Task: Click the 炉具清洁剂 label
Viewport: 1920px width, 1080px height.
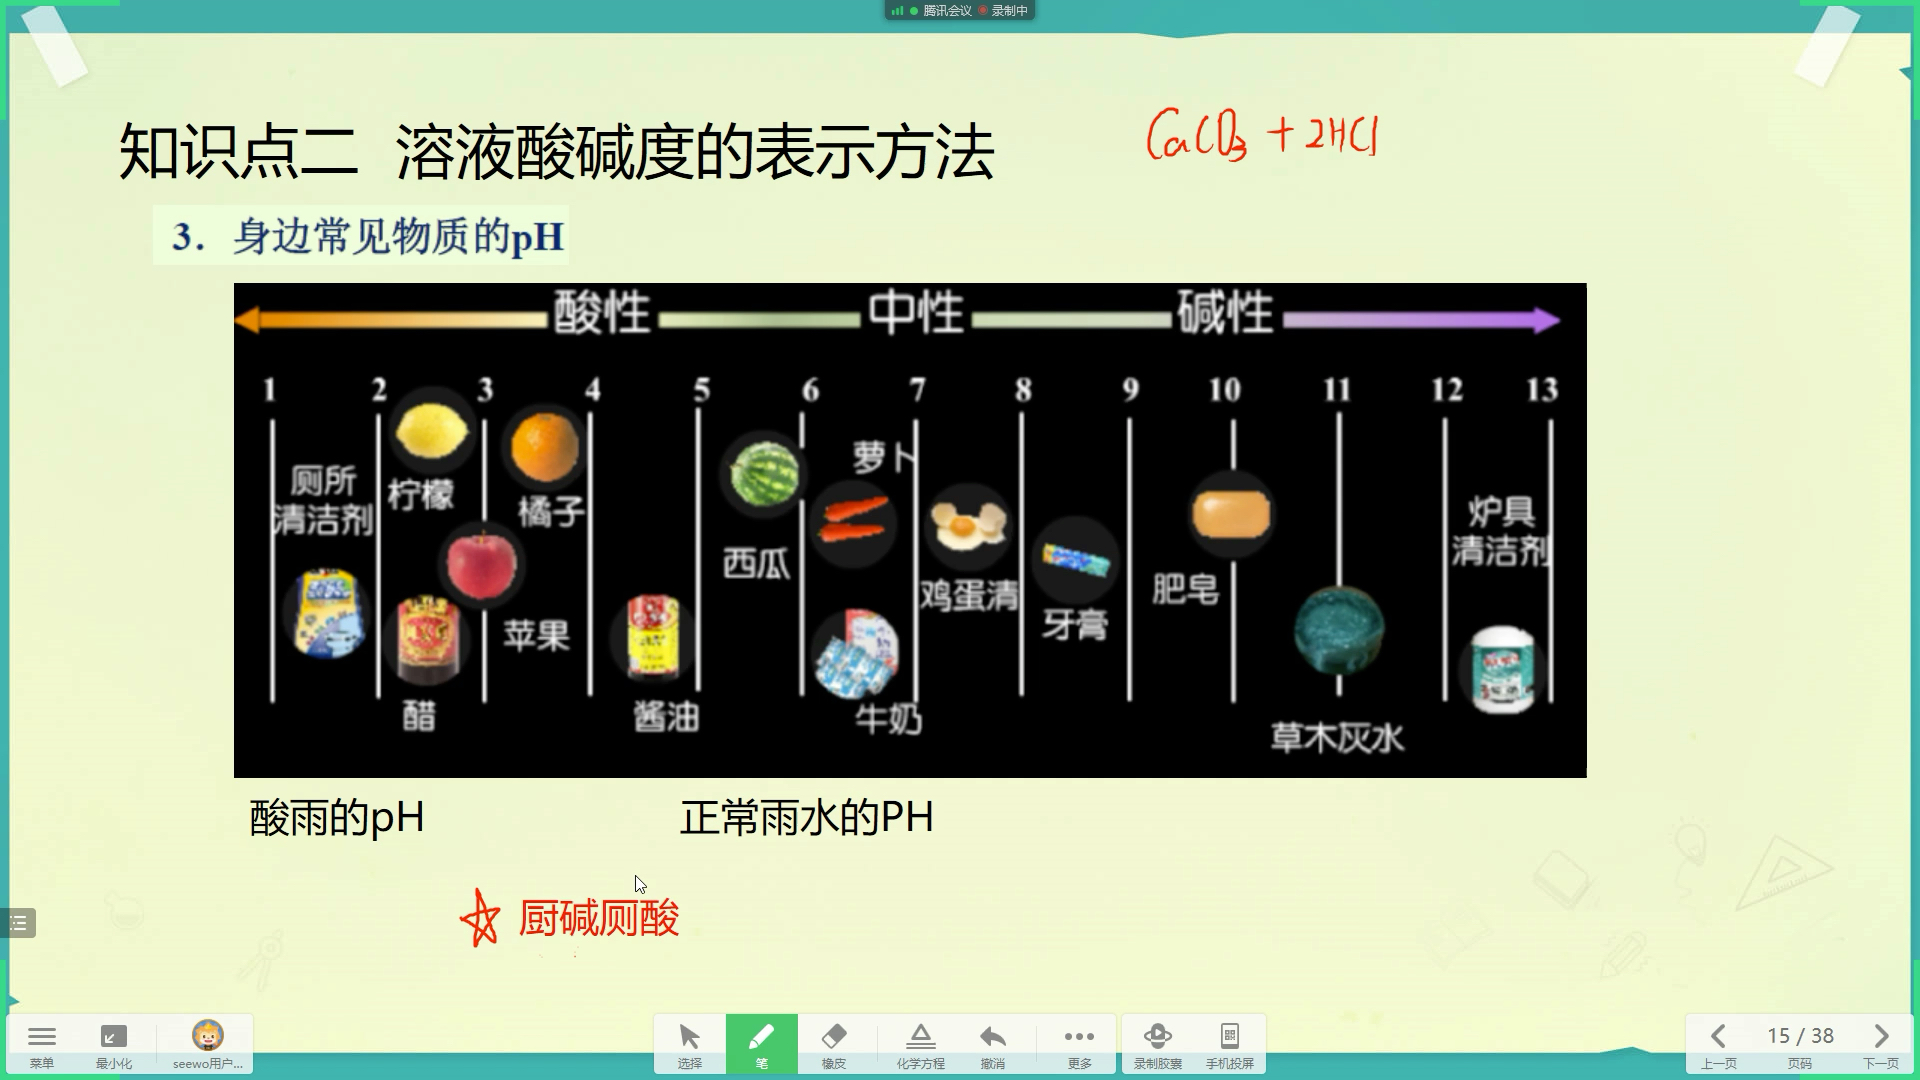Action: [x=1501, y=531]
